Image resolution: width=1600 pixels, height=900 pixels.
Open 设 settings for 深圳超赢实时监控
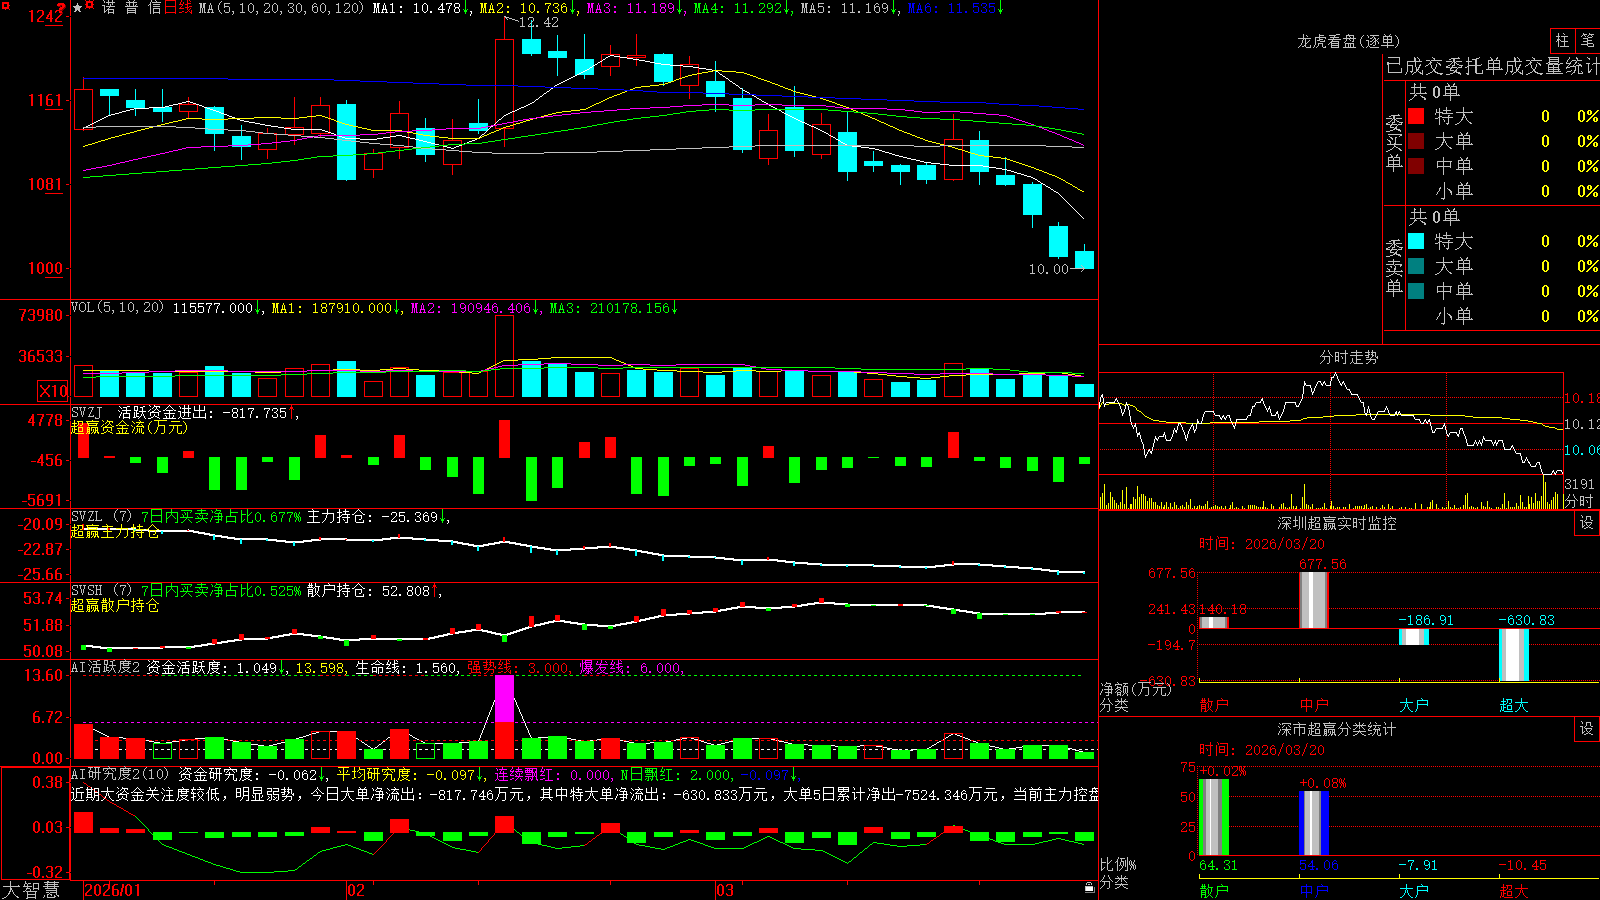pyautogui.click(x=1587, y=523)
